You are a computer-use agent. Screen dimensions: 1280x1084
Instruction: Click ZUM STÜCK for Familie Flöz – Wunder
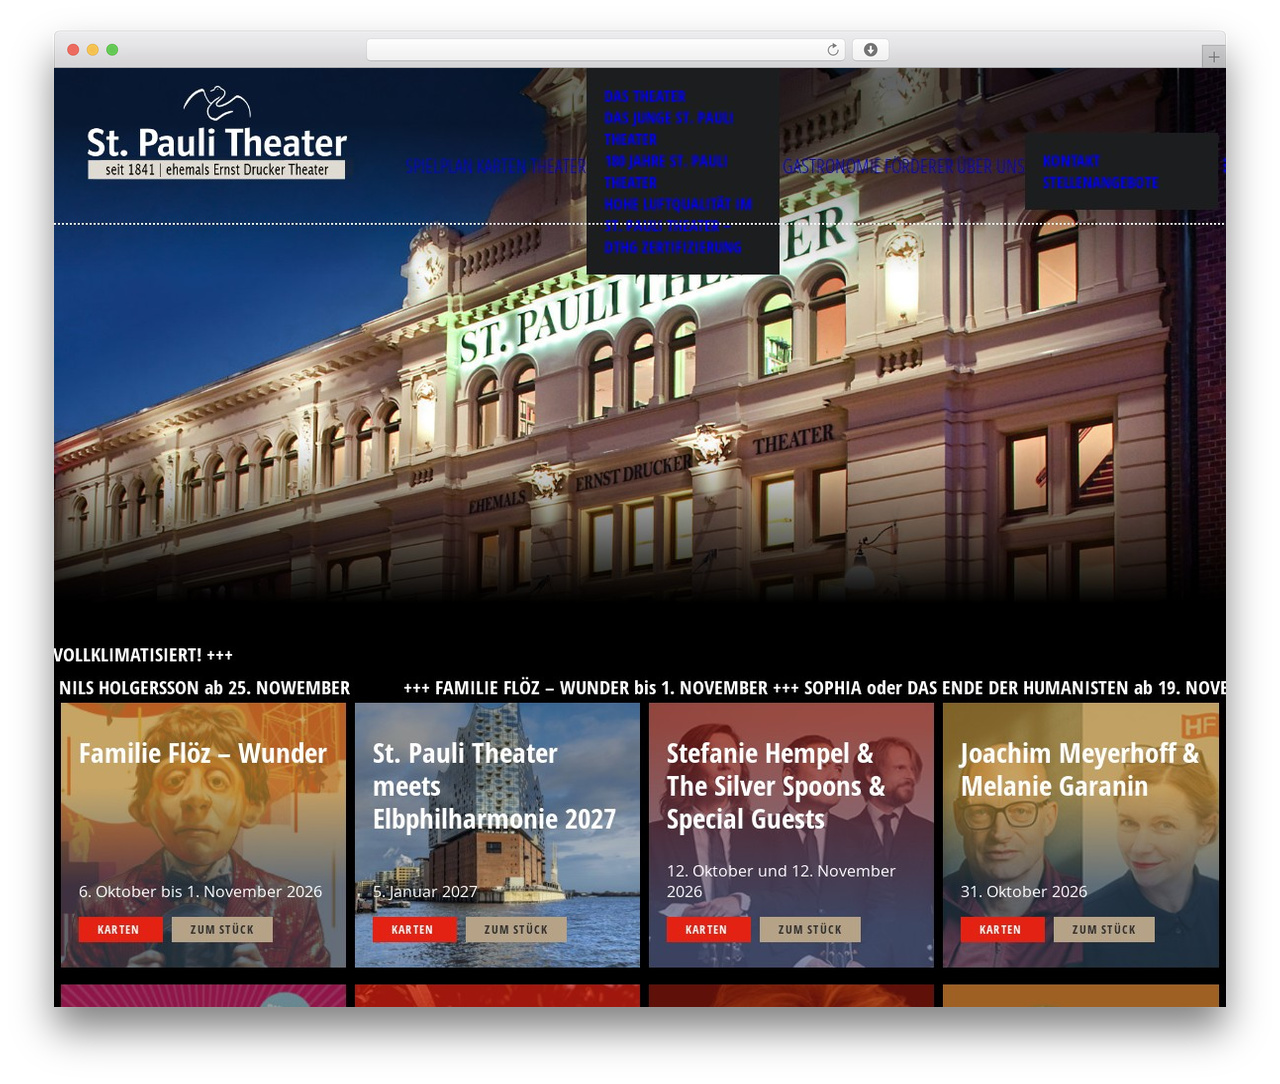pyautogui.click(x=222, y=929)
